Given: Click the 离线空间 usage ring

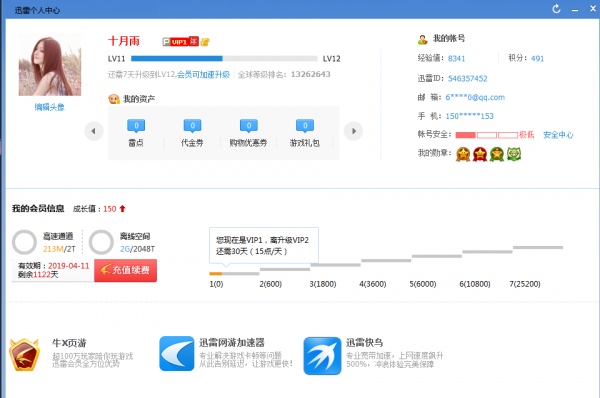Looking at the screenshot, I should click(101, 242).
